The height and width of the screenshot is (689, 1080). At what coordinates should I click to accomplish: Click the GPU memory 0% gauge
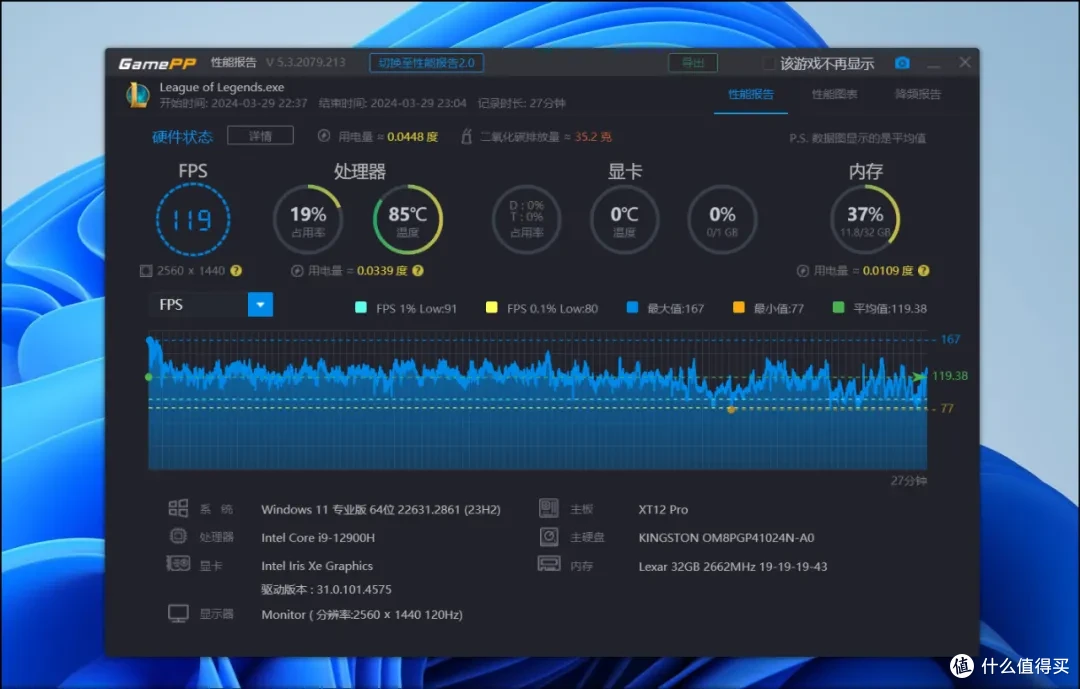[722, 219]
